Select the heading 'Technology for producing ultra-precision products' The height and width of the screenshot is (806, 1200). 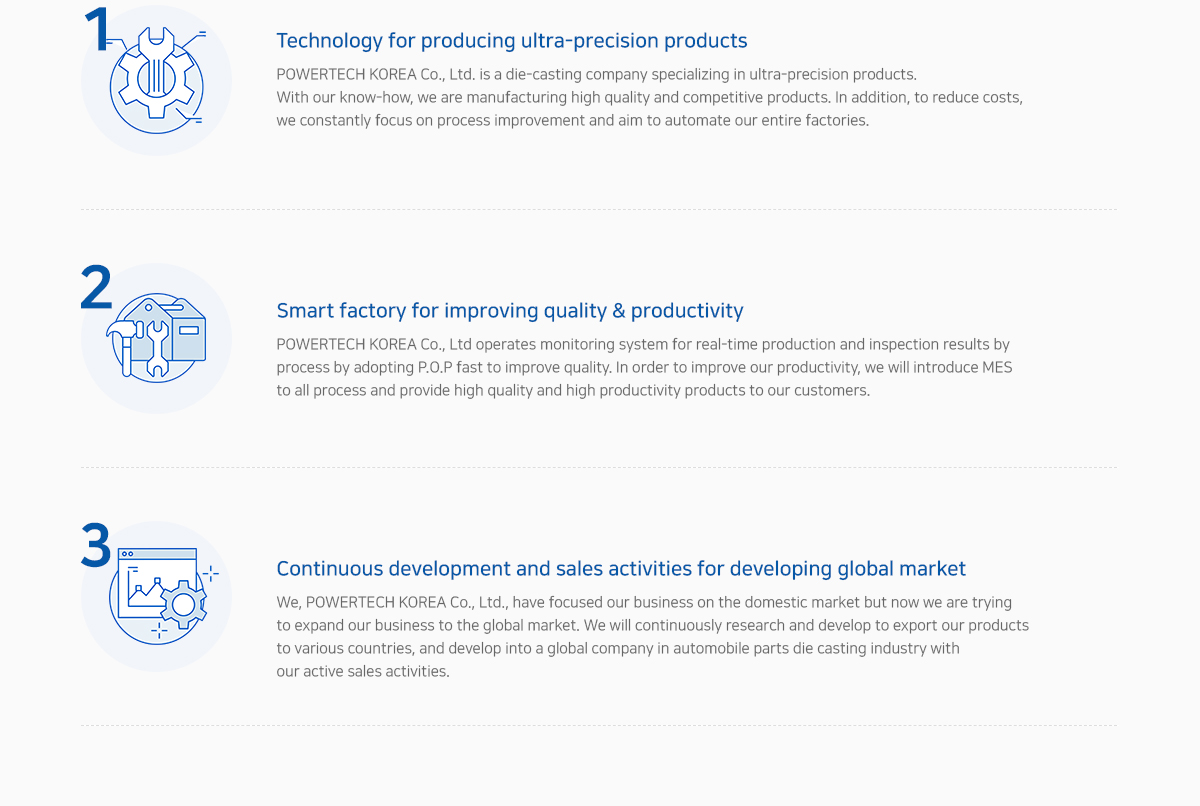(x=512, y=41)
